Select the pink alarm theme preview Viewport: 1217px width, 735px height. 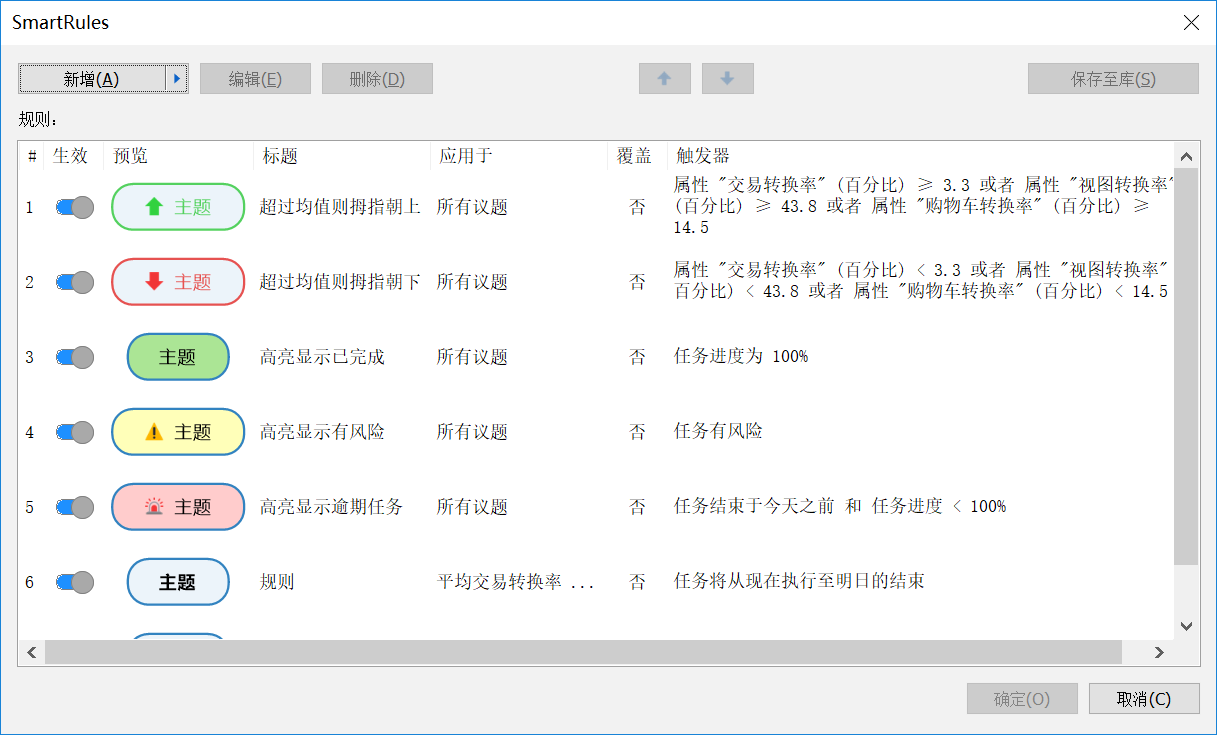click(x=178, y=507)
